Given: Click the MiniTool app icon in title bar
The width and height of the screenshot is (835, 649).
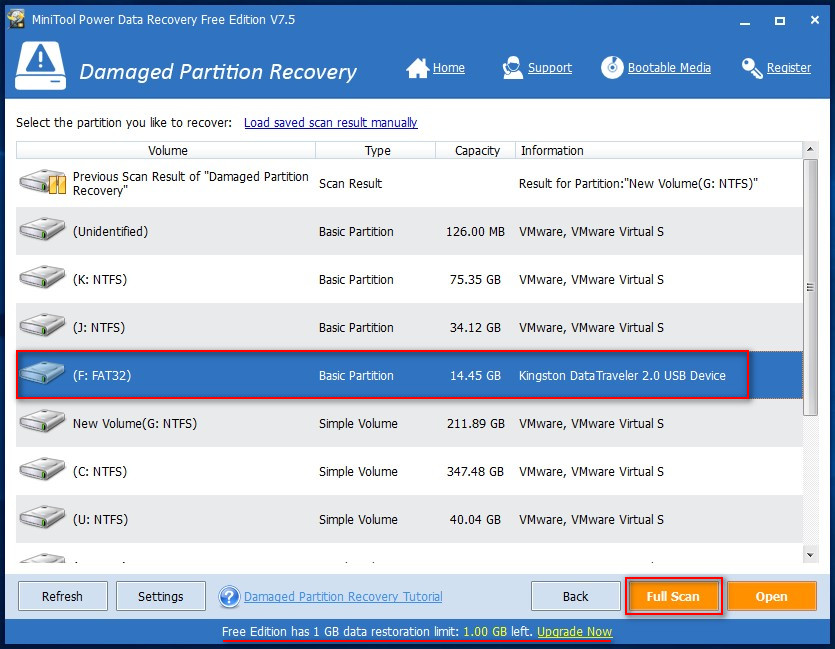Looking at the screenshot, I should click(16, 19).
